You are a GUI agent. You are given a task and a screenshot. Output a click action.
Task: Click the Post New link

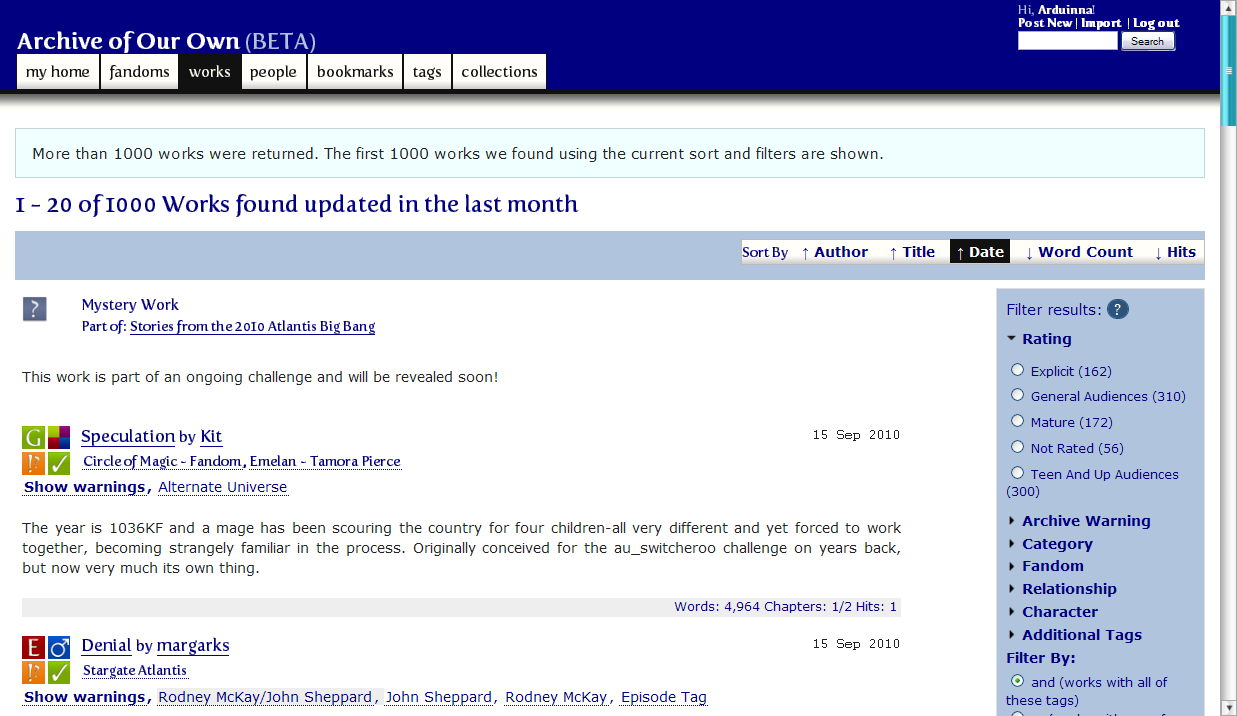coord(1045,23)
